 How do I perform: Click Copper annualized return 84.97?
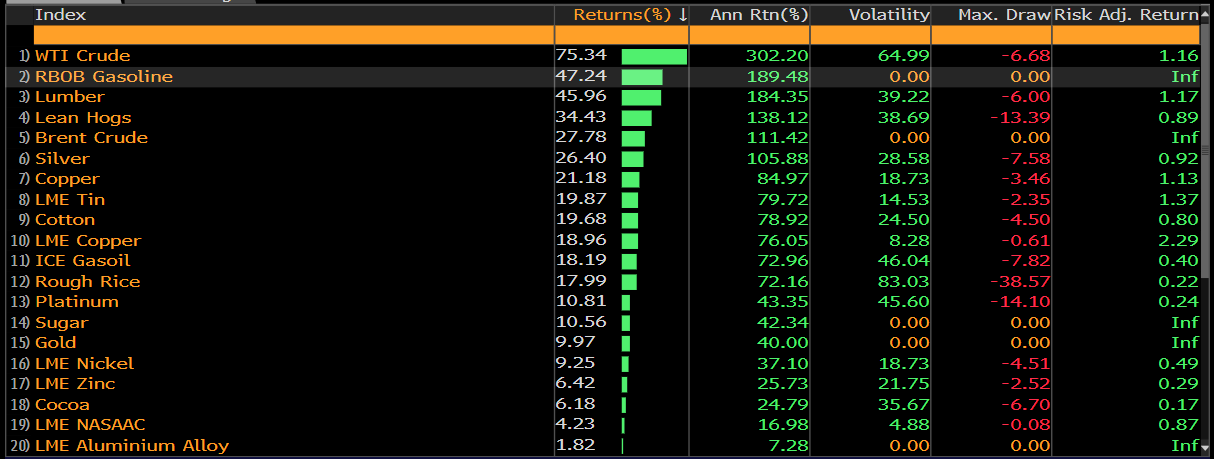pos(785,179)
